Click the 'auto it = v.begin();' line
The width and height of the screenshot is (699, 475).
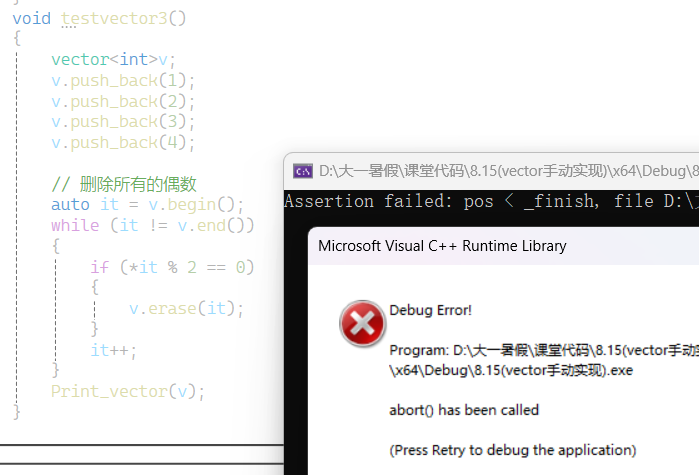click(x=148, y=205)
